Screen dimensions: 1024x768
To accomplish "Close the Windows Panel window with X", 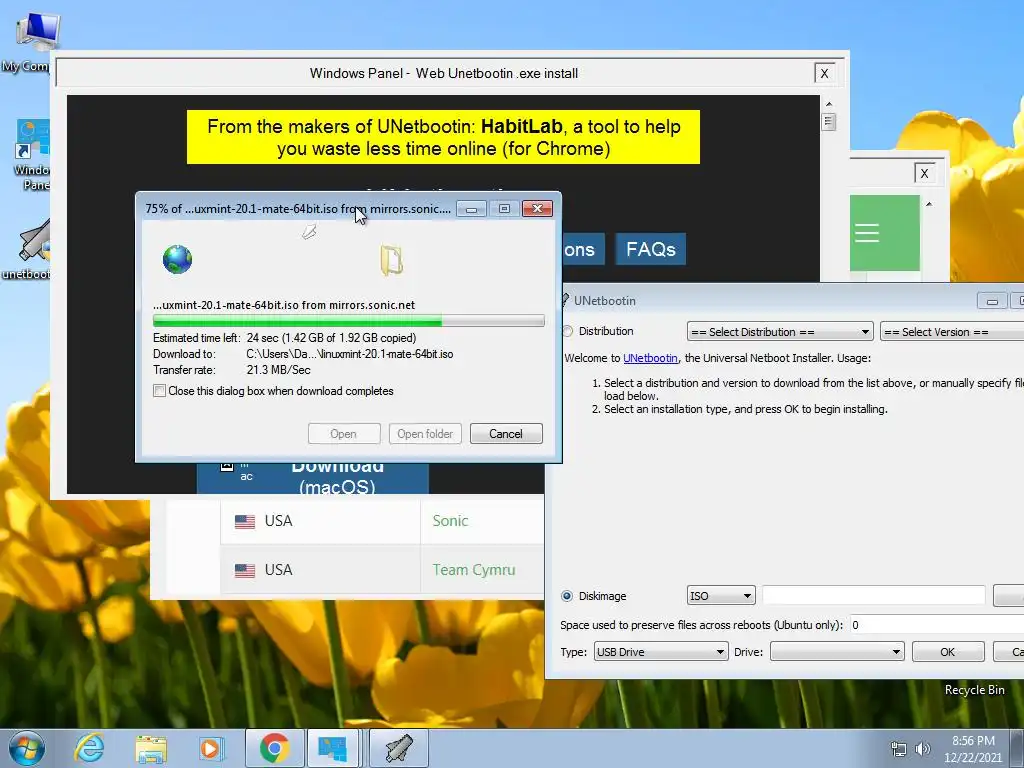I will click(824, 73).
